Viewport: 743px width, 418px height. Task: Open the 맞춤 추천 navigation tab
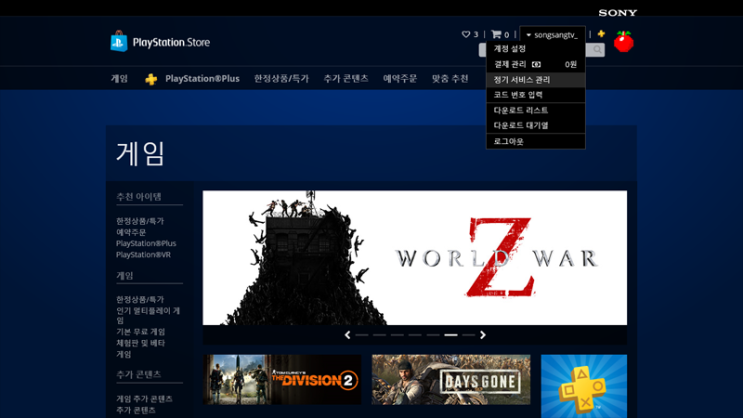pyautogui.click(x=450, y=79)
